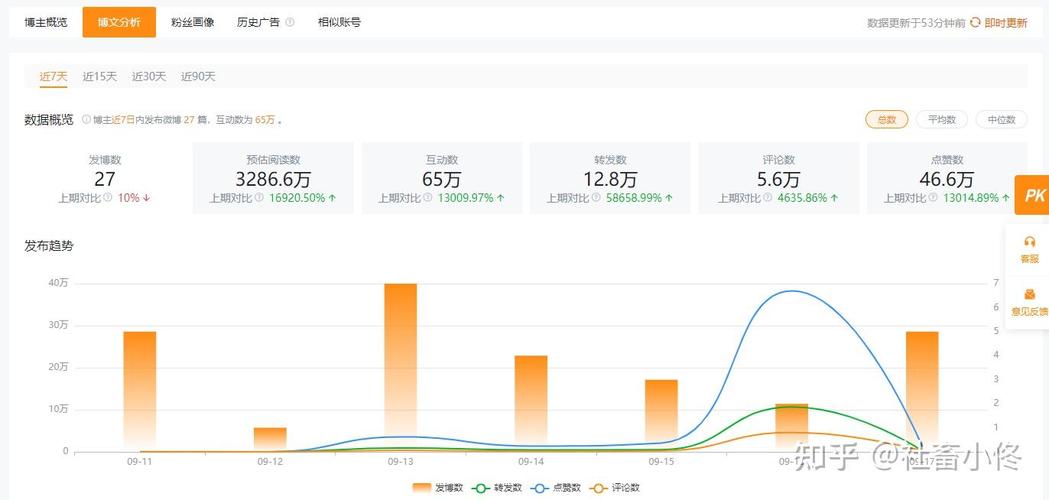Screen dimensions: 1049x500
Task: Toggle the 评论数 legend item
Action: 615,488
